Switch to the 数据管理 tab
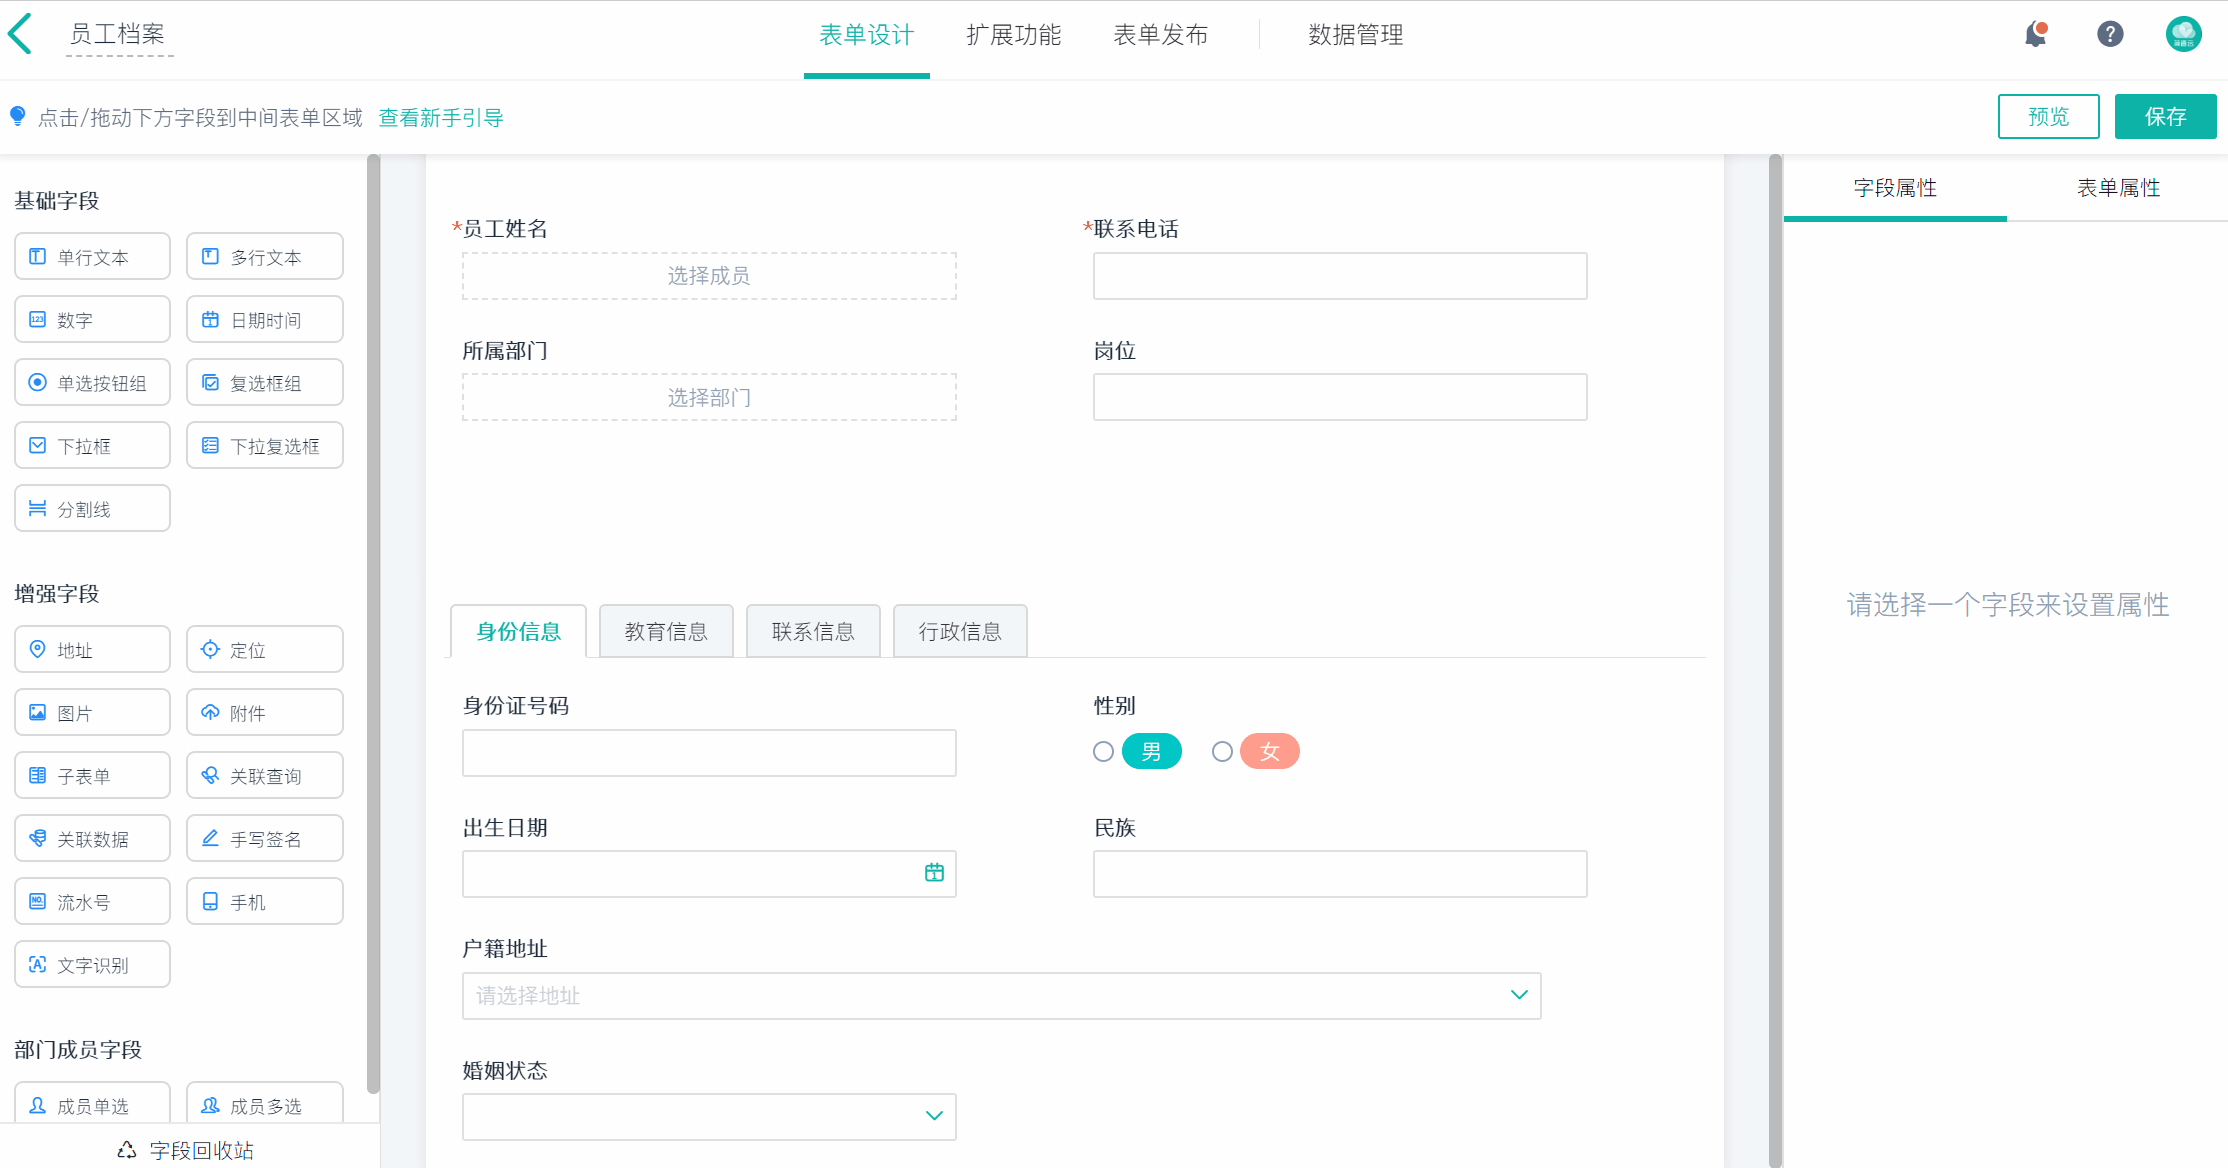This screenshot has height=1168, width=2228. 1355,35
